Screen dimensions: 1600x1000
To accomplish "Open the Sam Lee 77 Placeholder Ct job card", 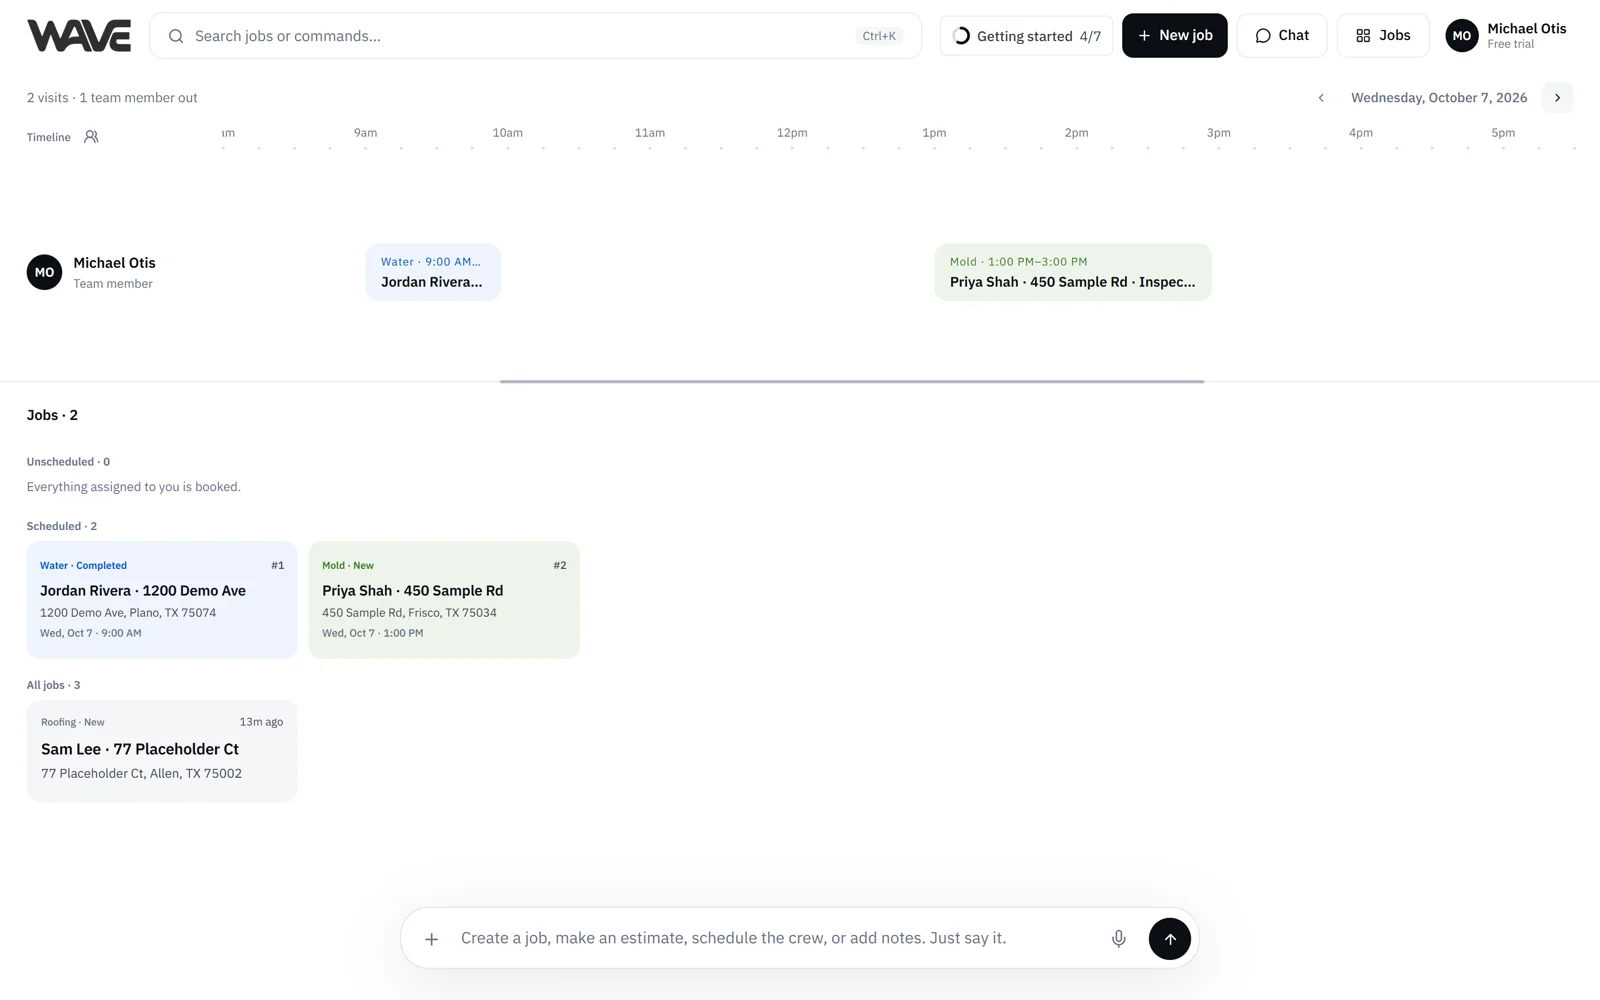I will (x=162, y=750).
